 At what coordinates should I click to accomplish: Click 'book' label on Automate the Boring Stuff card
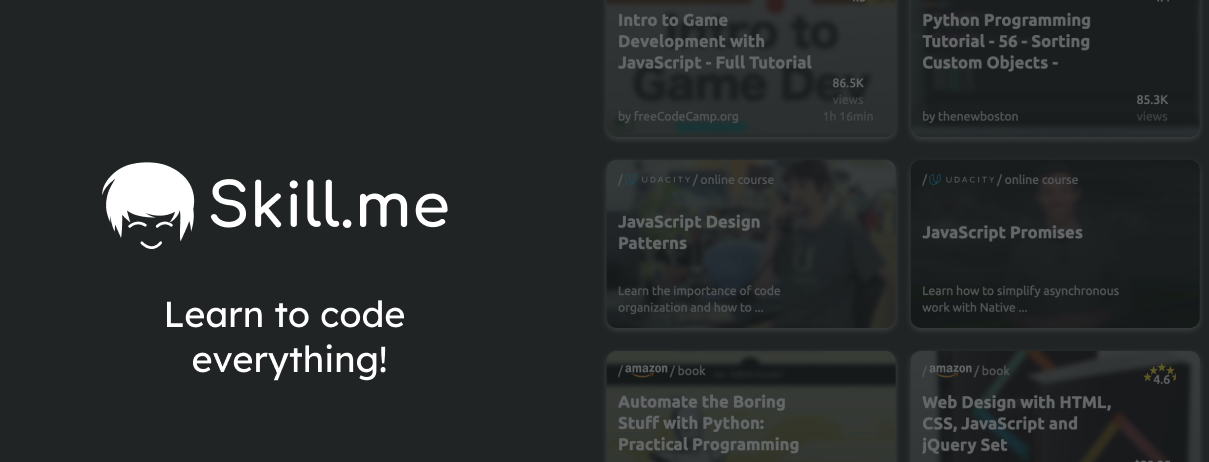pyautogui.click(x=692, y=371)
